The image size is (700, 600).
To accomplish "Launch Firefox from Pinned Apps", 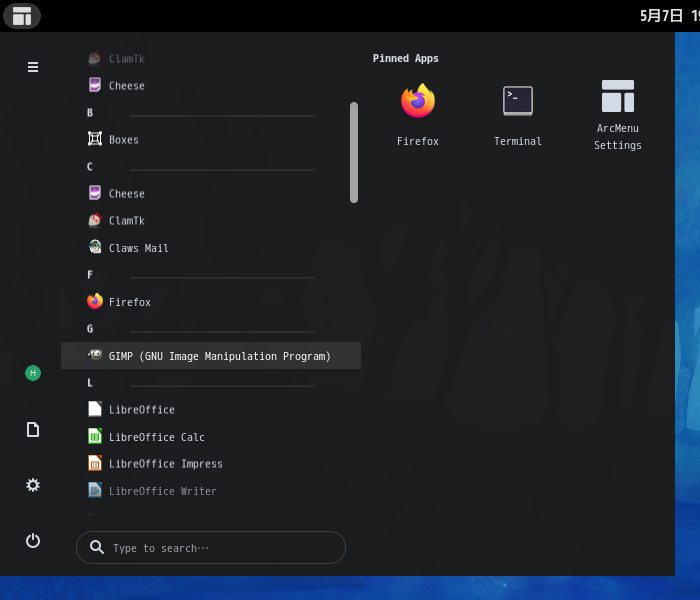I will tap(417, 115).
